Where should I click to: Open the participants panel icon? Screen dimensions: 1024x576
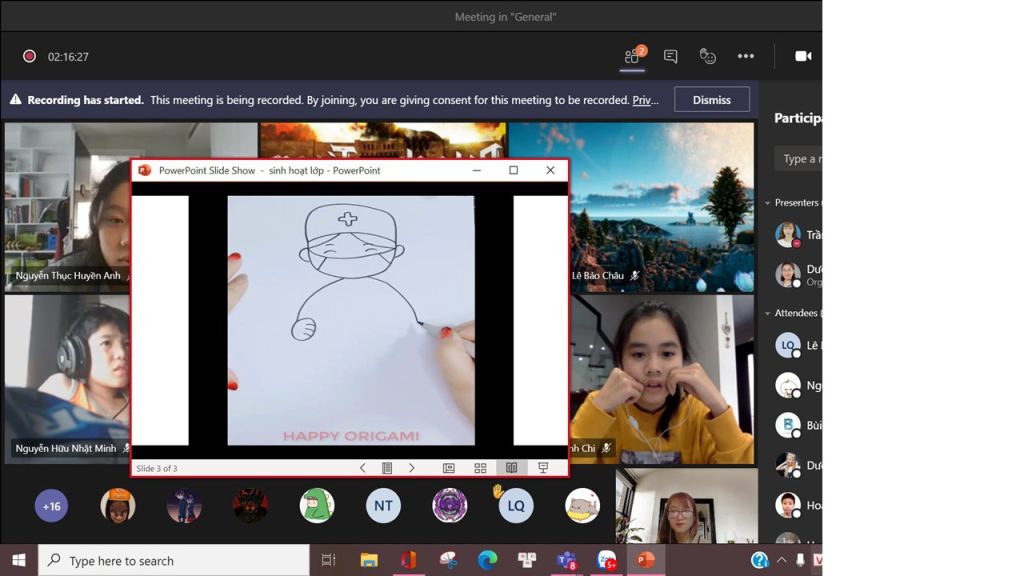[632, 56]
